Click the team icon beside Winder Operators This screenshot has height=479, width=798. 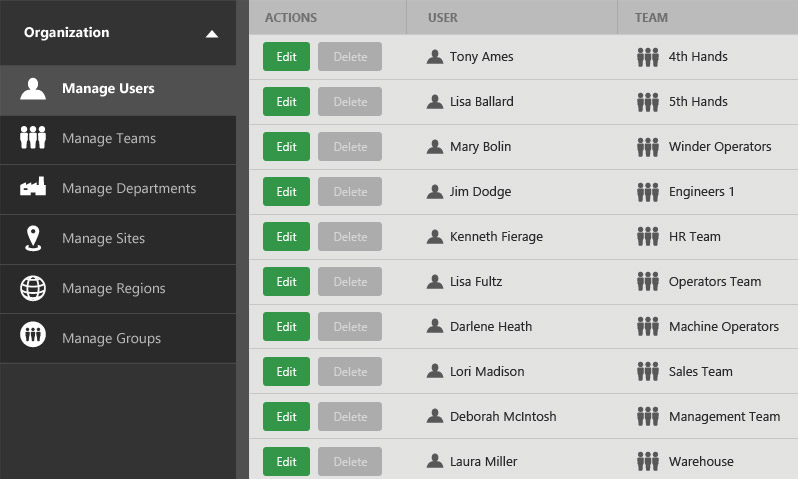coord(648,147)
